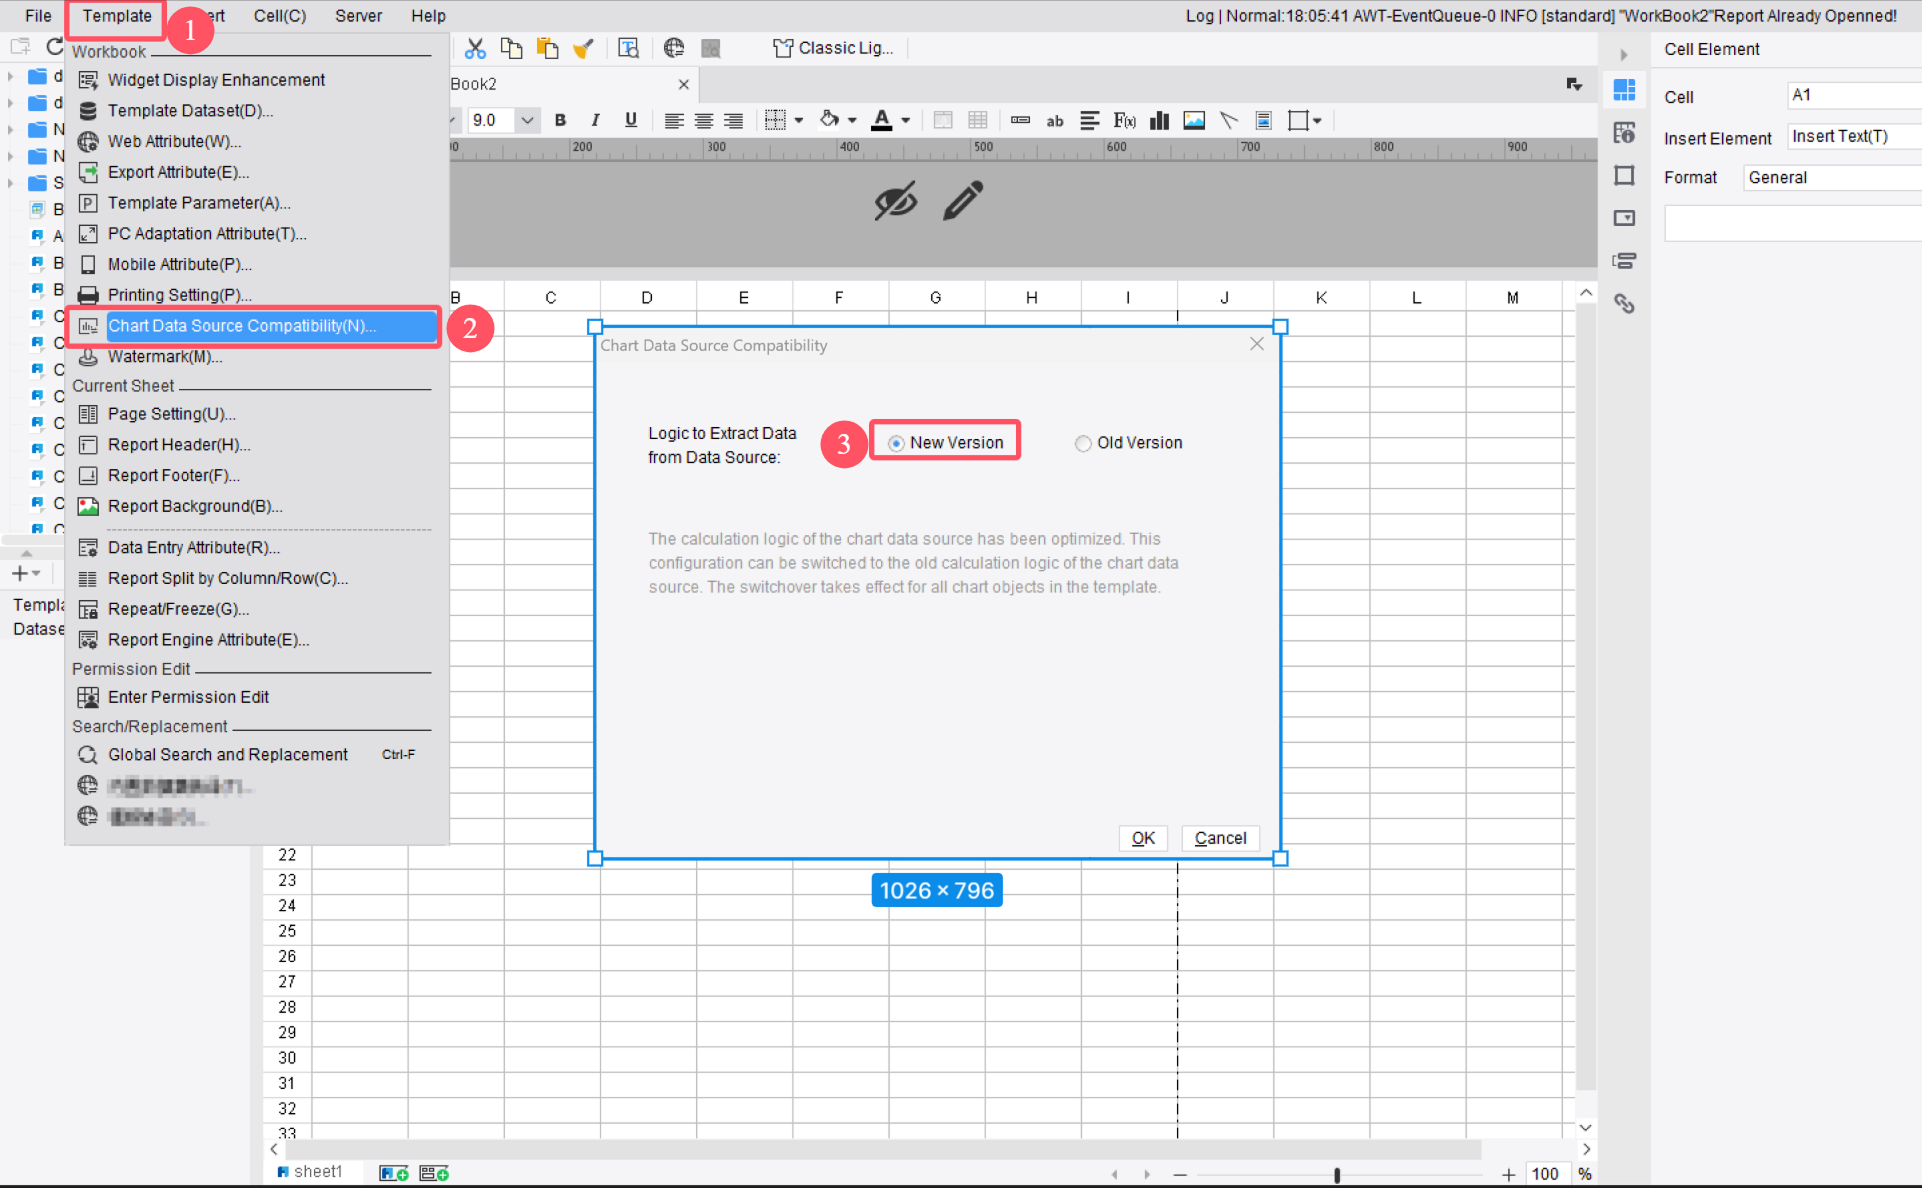The image size is (1922, 1188).
Task: Select the Old Version radio button
Action: click(1083, 443)
